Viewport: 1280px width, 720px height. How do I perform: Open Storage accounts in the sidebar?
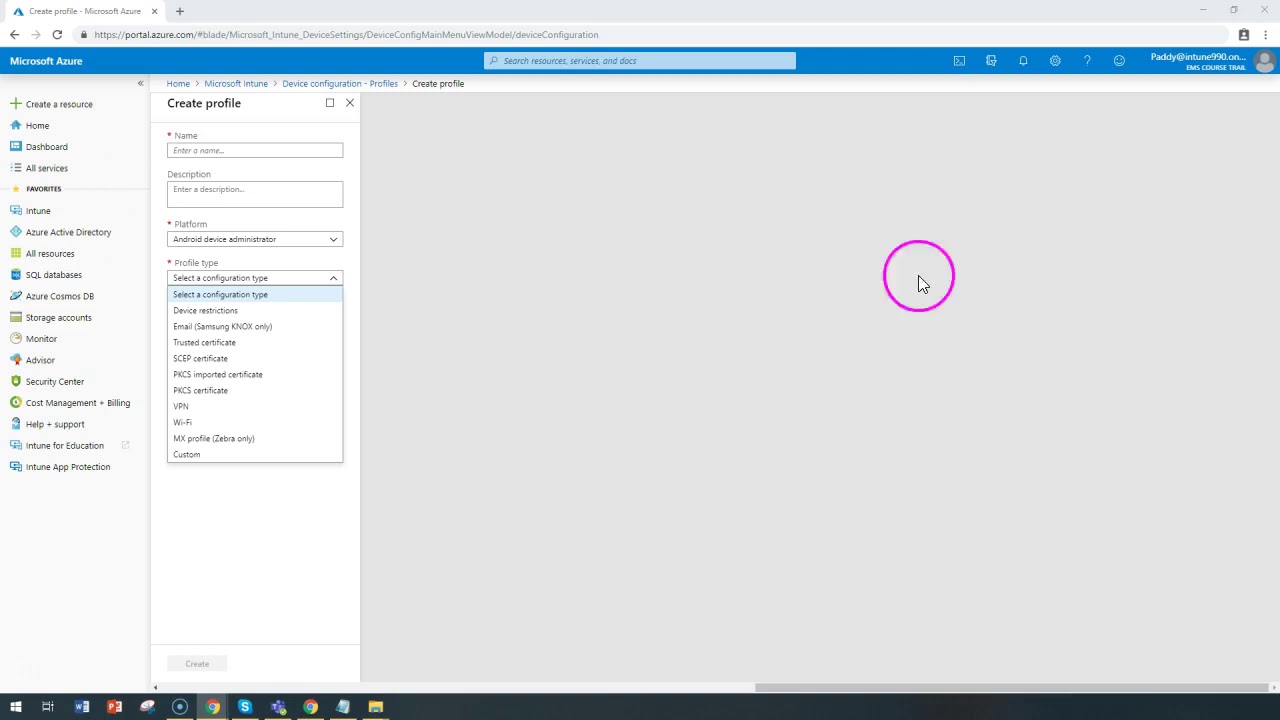pyautogui.click(x=58, y=318)
